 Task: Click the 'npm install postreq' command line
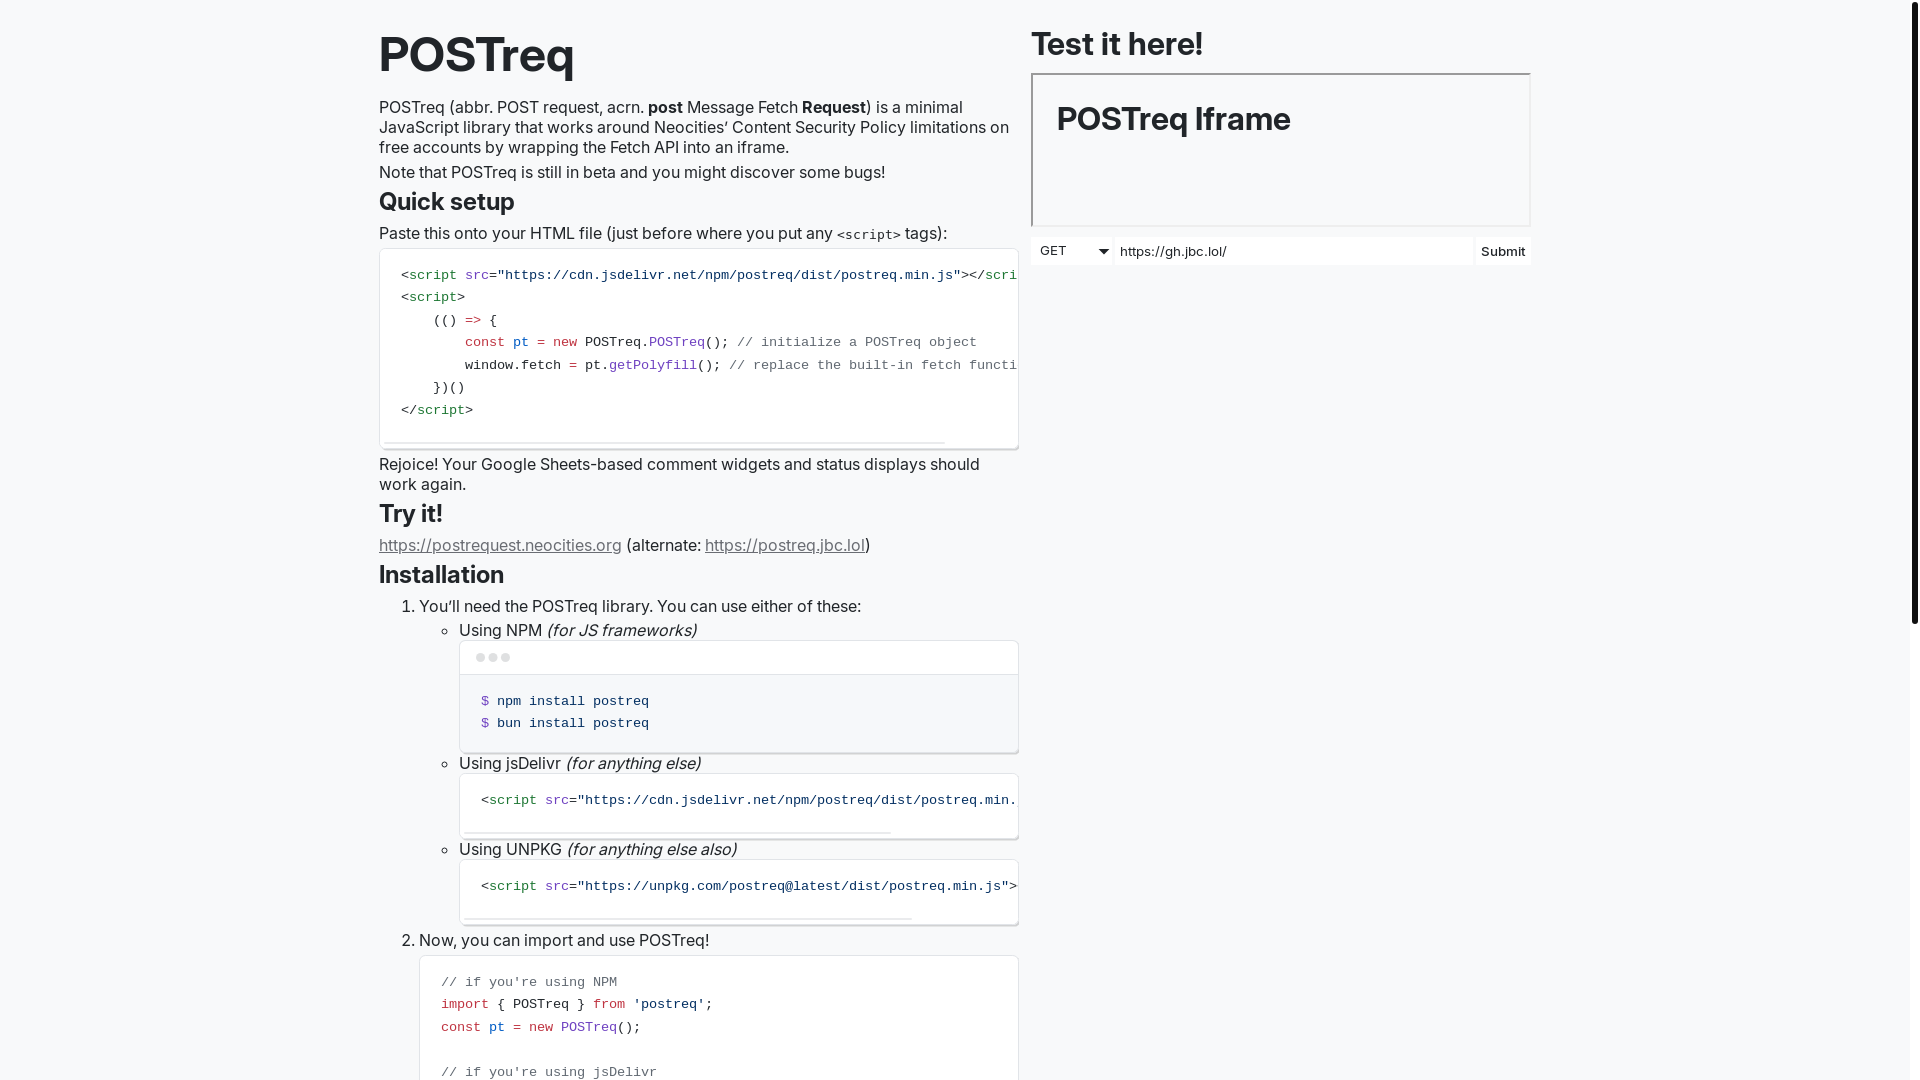[x=565, y=701]
